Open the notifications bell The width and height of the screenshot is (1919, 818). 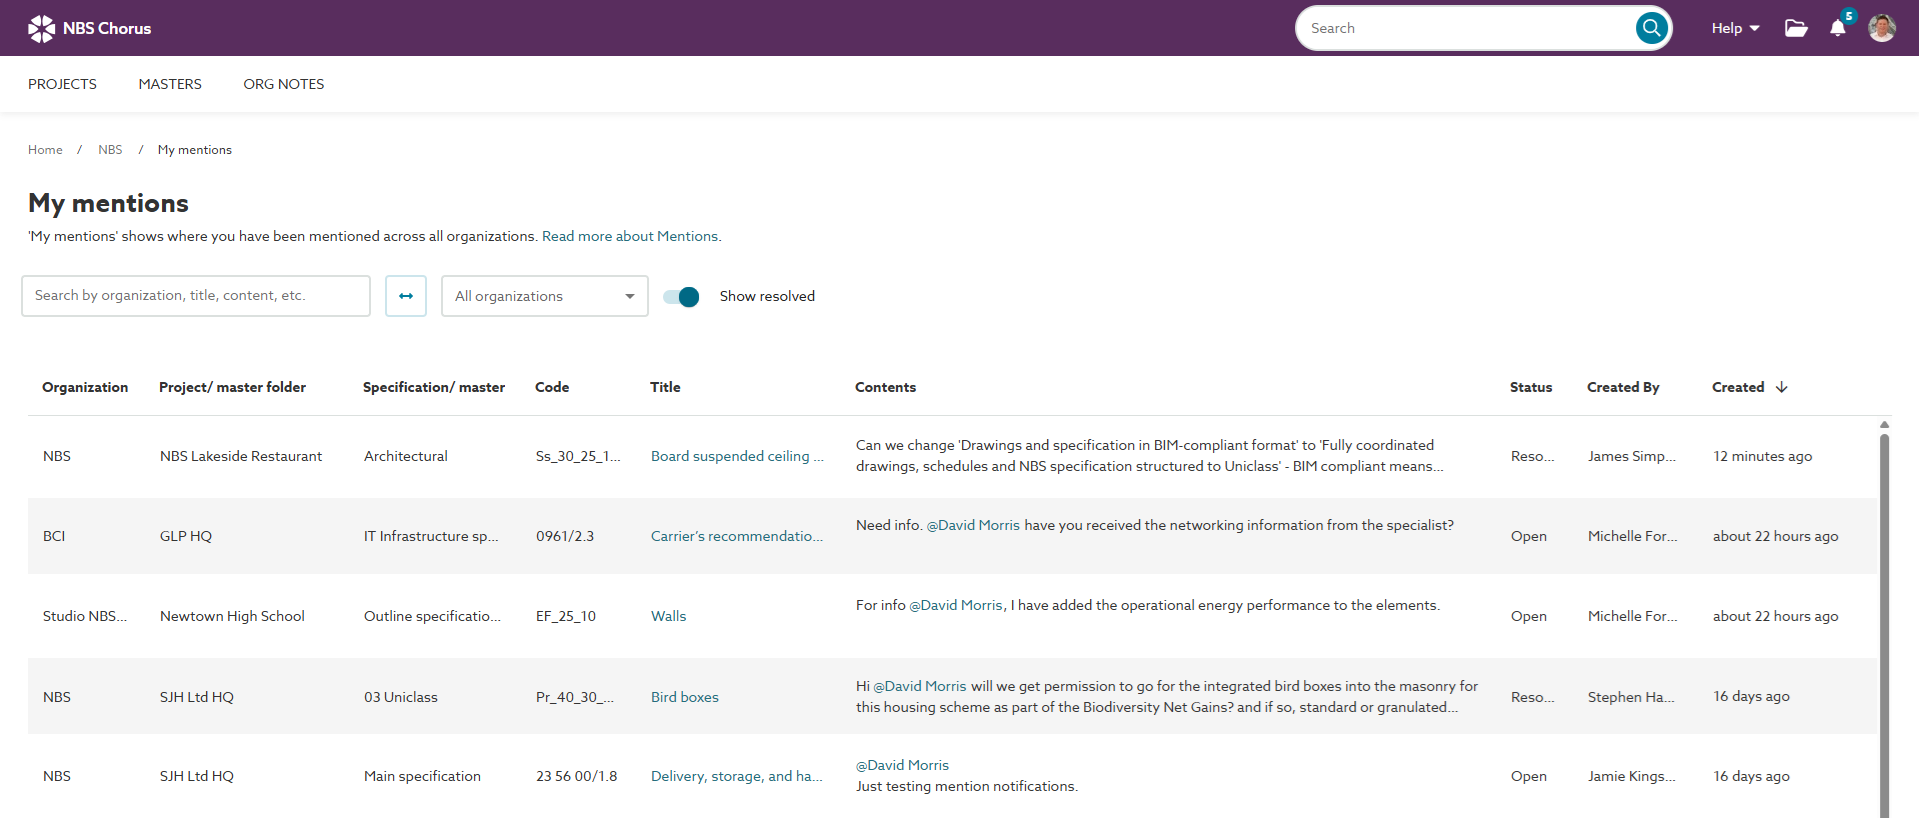[x=1838, y=28]
